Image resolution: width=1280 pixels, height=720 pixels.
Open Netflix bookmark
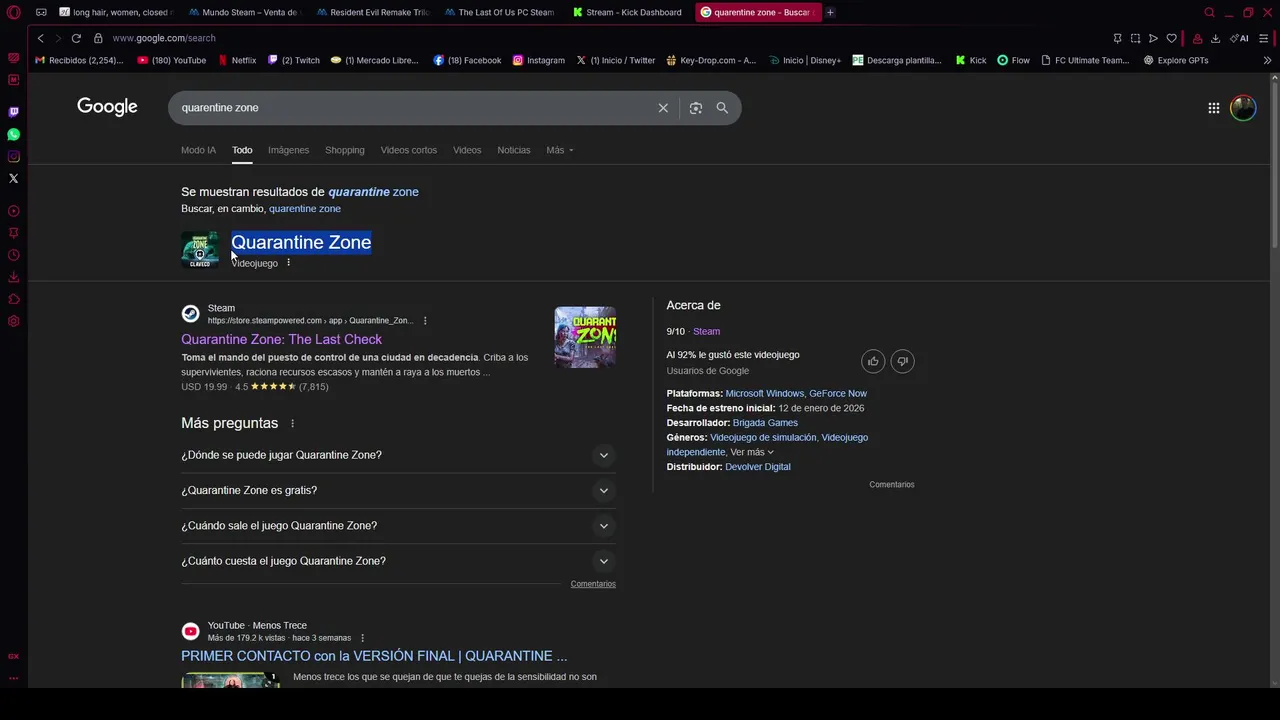(237, 60)
